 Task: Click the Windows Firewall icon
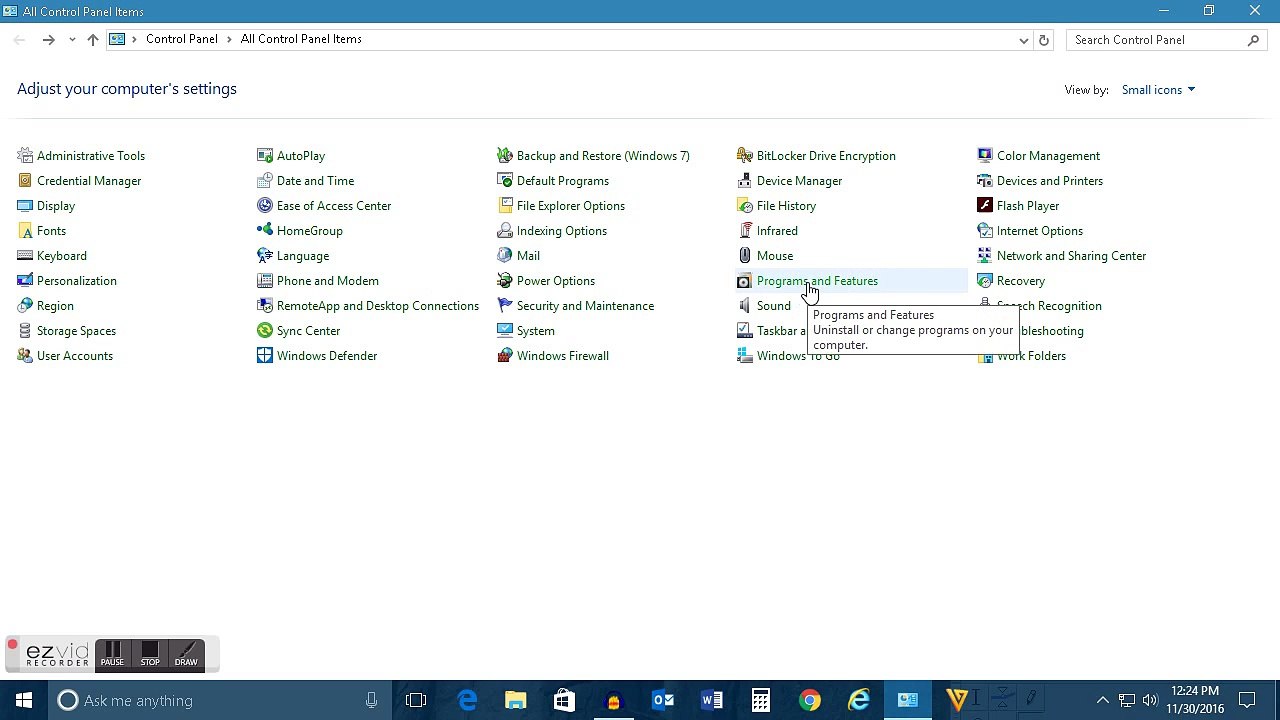505,356
